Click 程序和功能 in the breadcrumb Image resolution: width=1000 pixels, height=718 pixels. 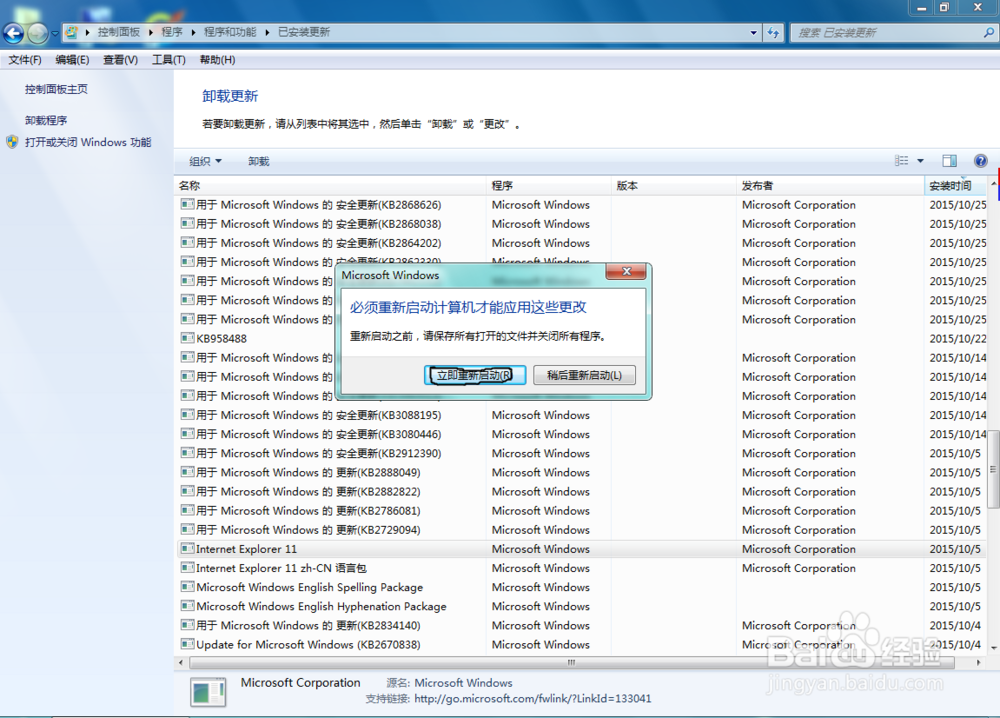tap(230, 32)
